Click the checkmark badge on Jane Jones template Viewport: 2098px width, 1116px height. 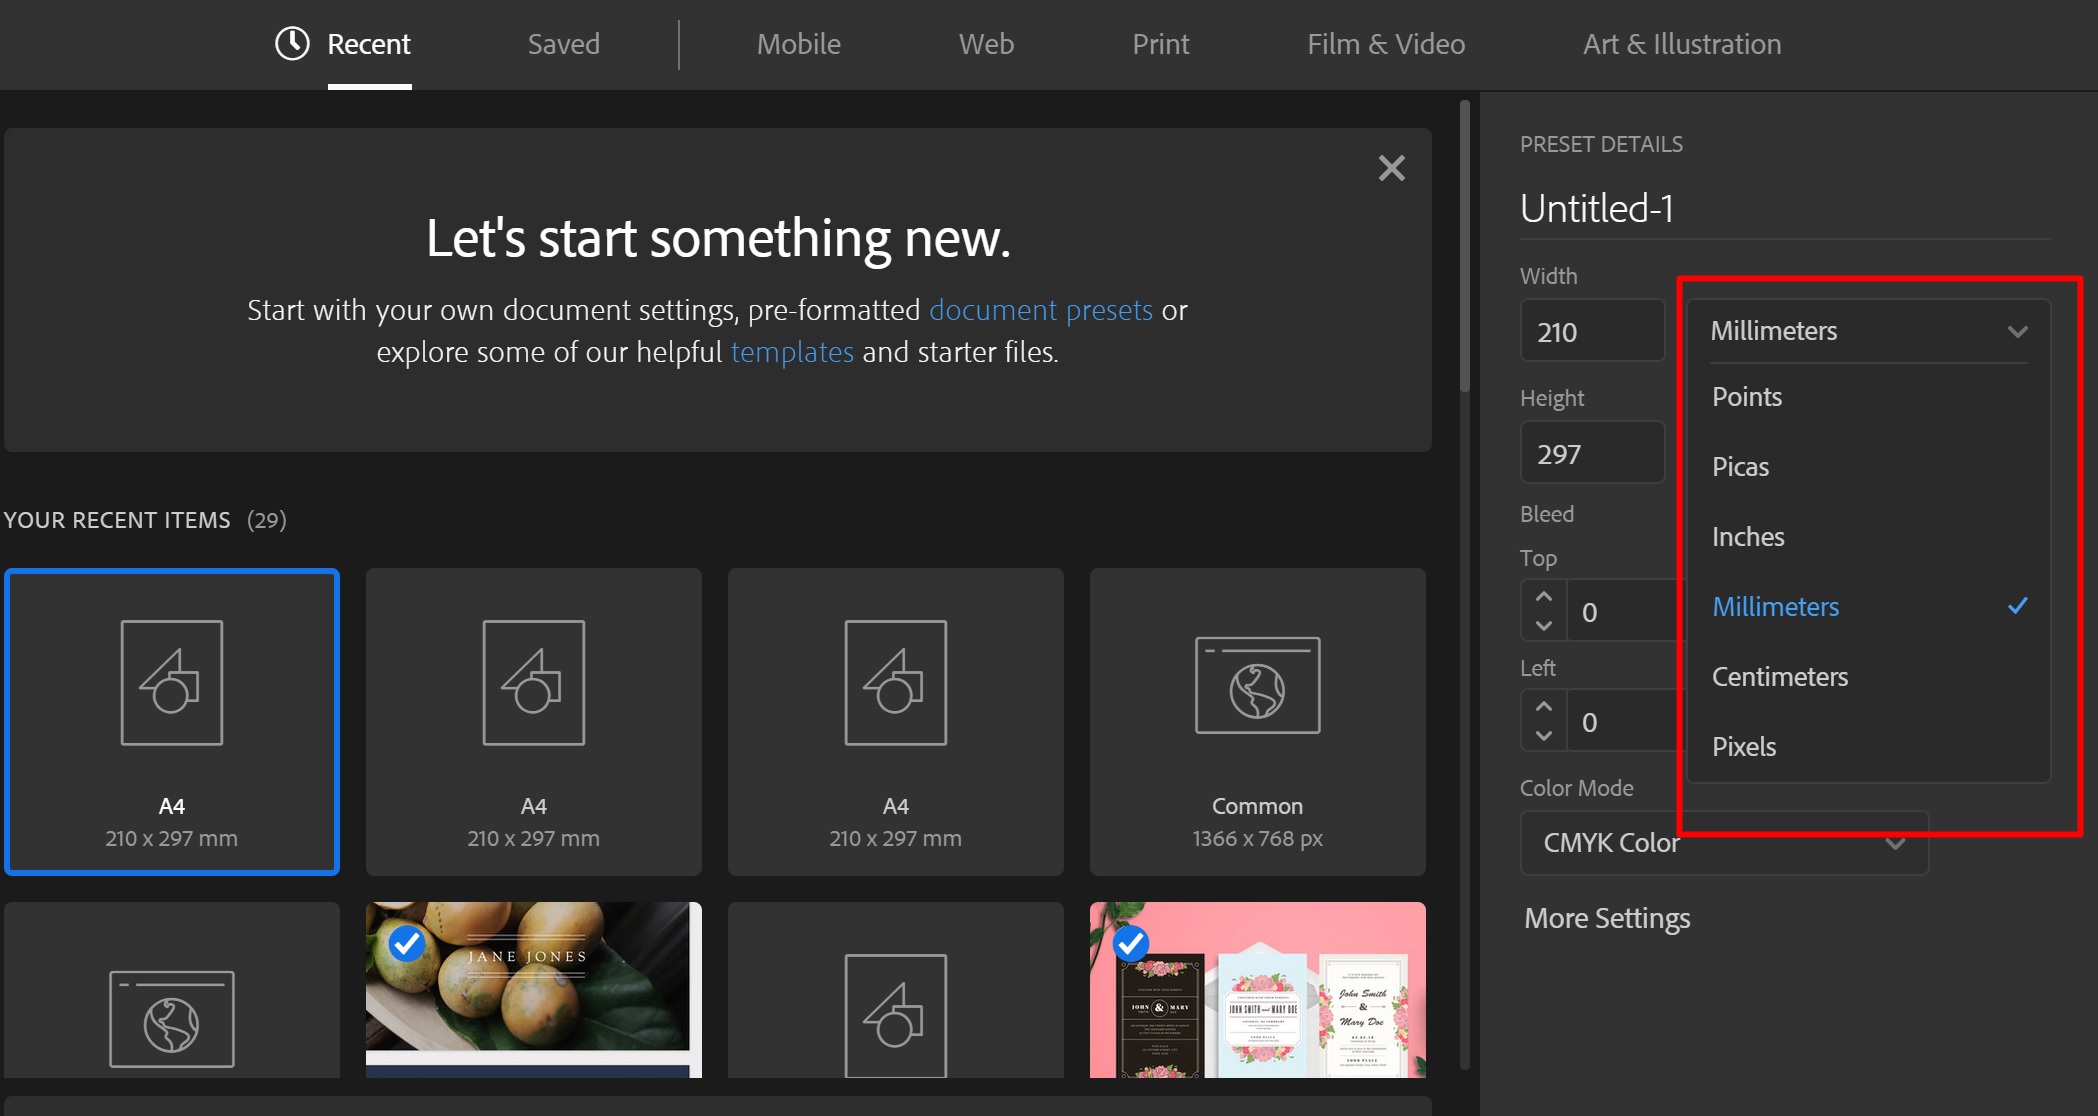pos(407,943)
